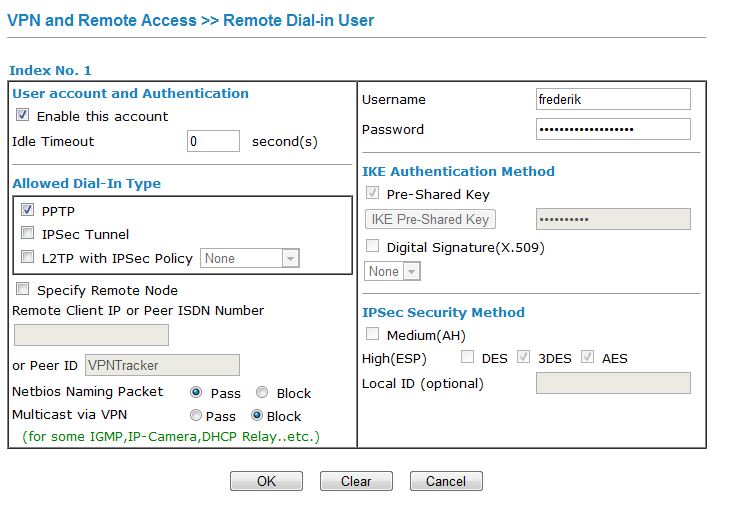Expand Digital Signature None dropdown
Viewport: 730px width, 506px height.
tap(392, 271)
